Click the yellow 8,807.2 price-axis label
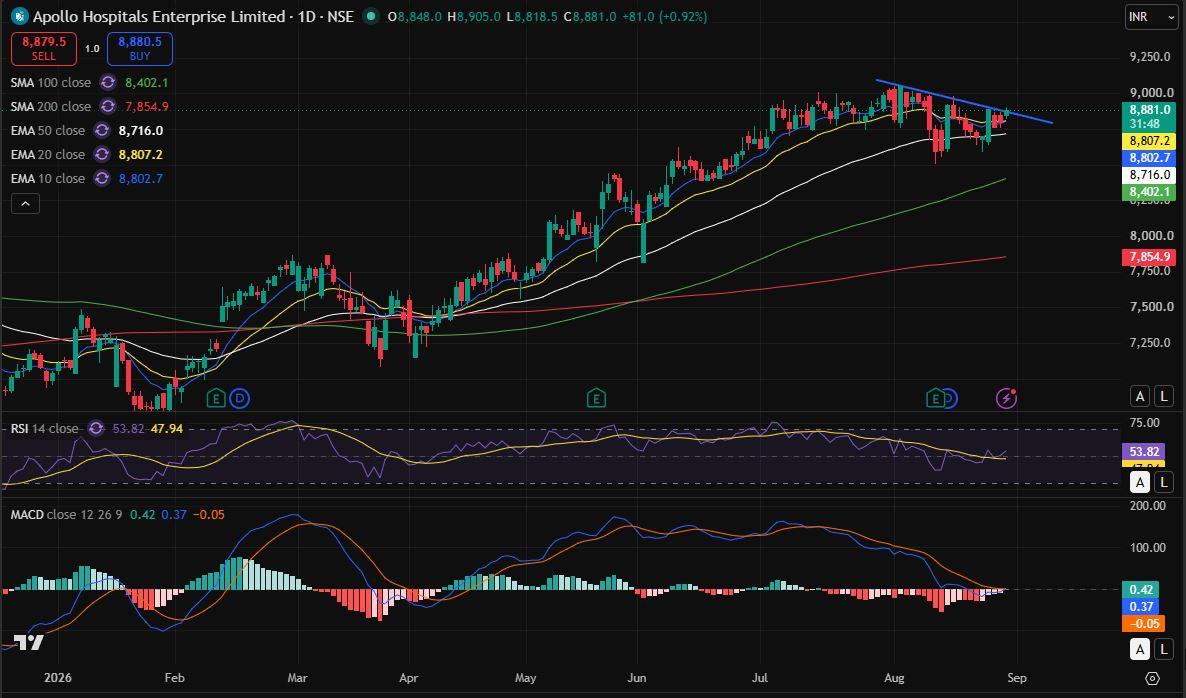 point(1149,141)
